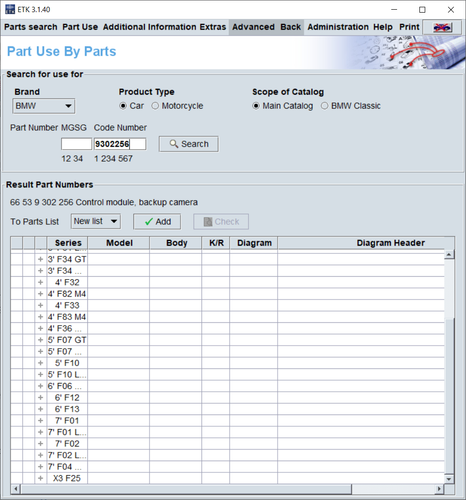Click into the Code Number field containing 9302256
This screenshot has height=500, width=466.
[x=120, y=144]
